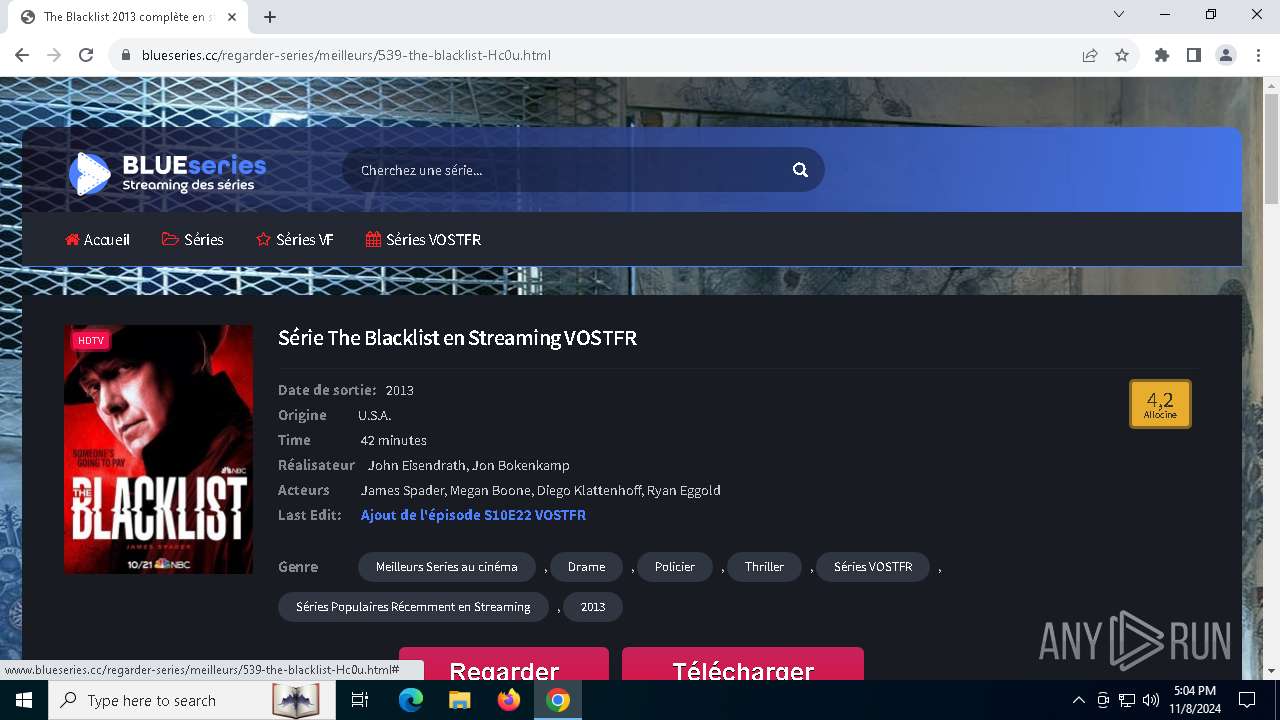The width and height of the screenshot is (1280, 720).
Task: Open the volume tray icon
Action: [1151, 700]
